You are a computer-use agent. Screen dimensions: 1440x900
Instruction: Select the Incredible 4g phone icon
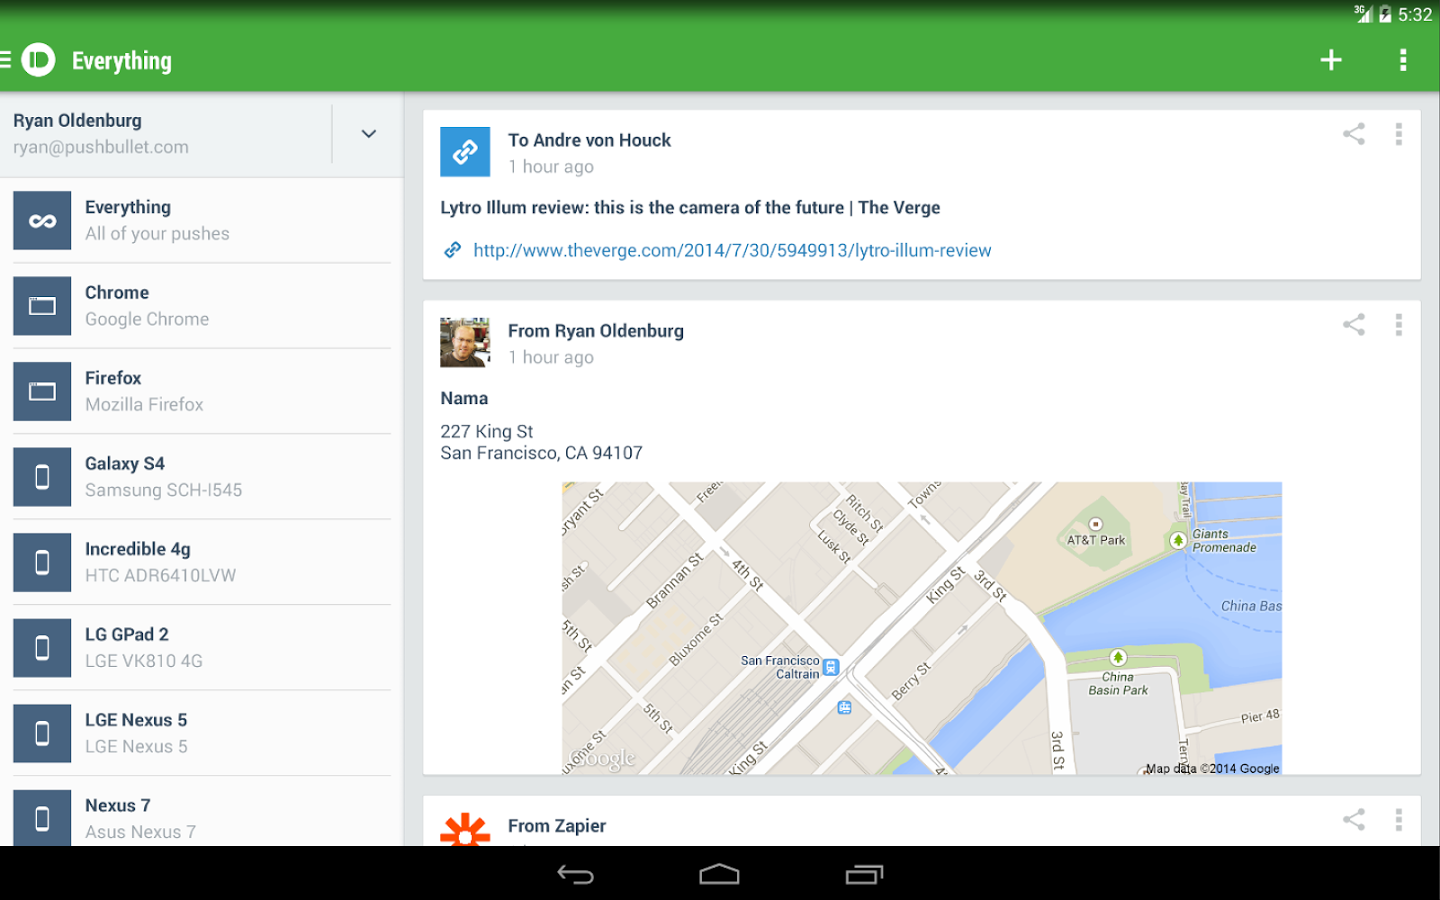[42, 562]
